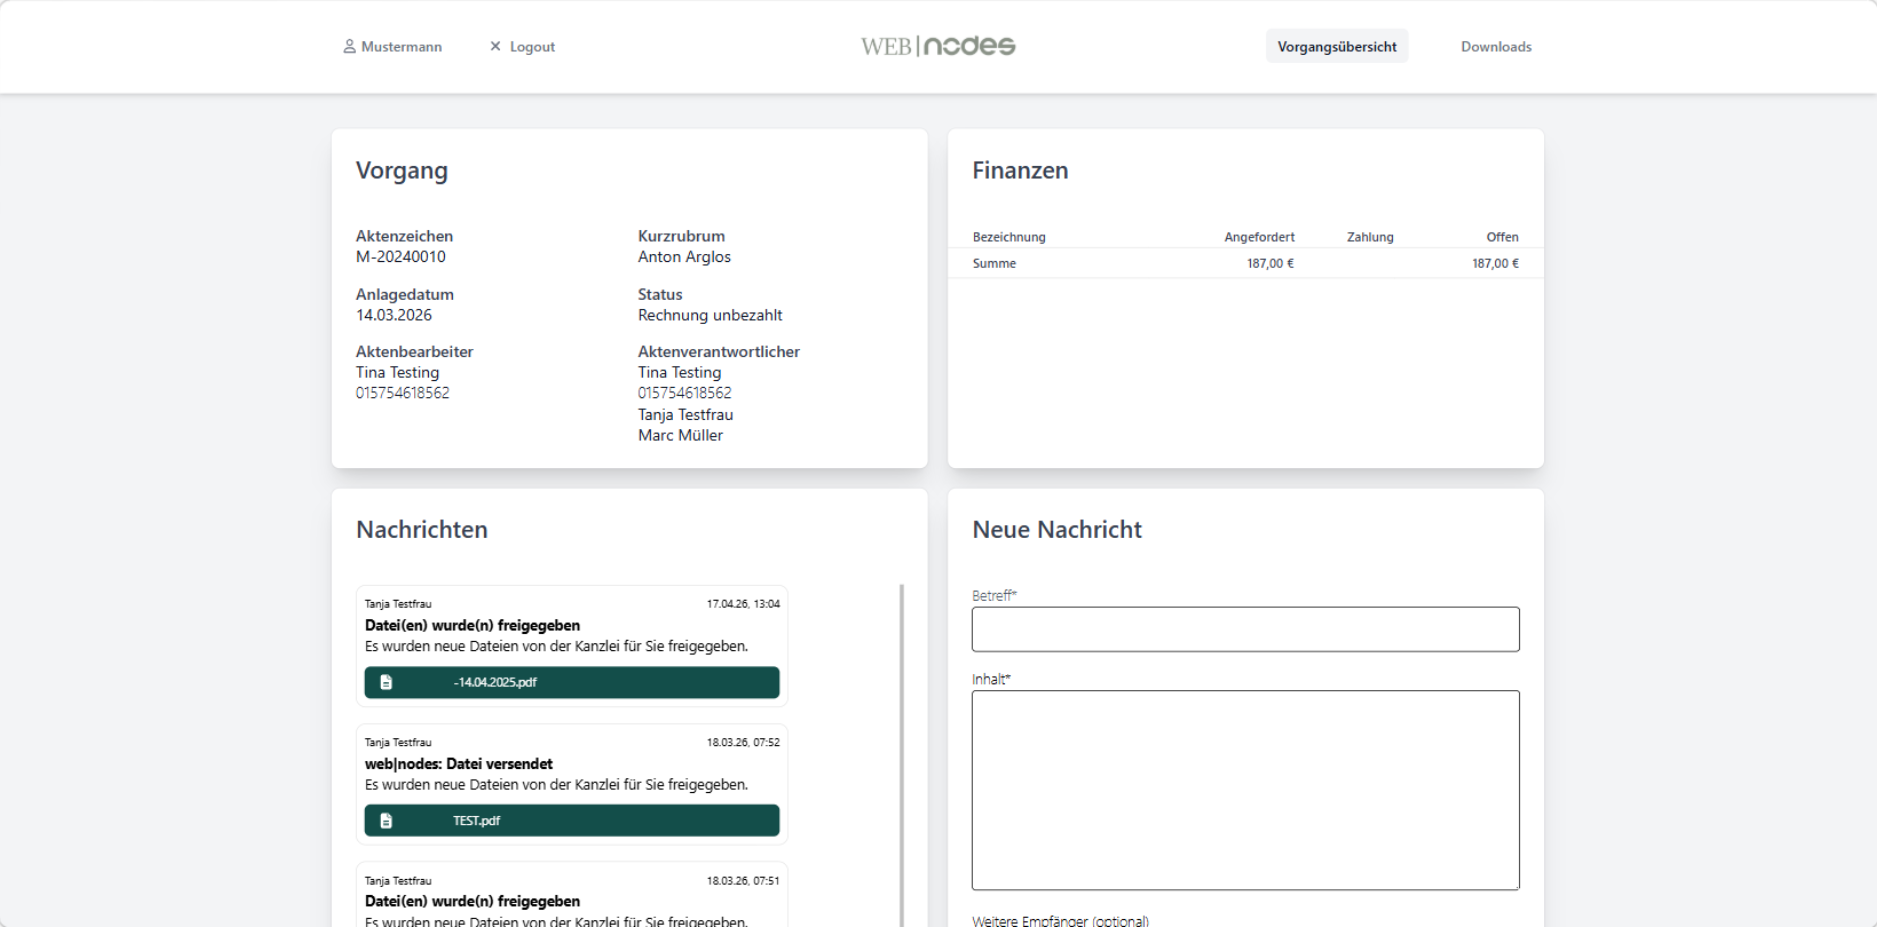Image resolution: width=1877 pixels, height=927 pixels.
Task: Click the document icon on the TEST.pdf attachment
Action: 386,821
